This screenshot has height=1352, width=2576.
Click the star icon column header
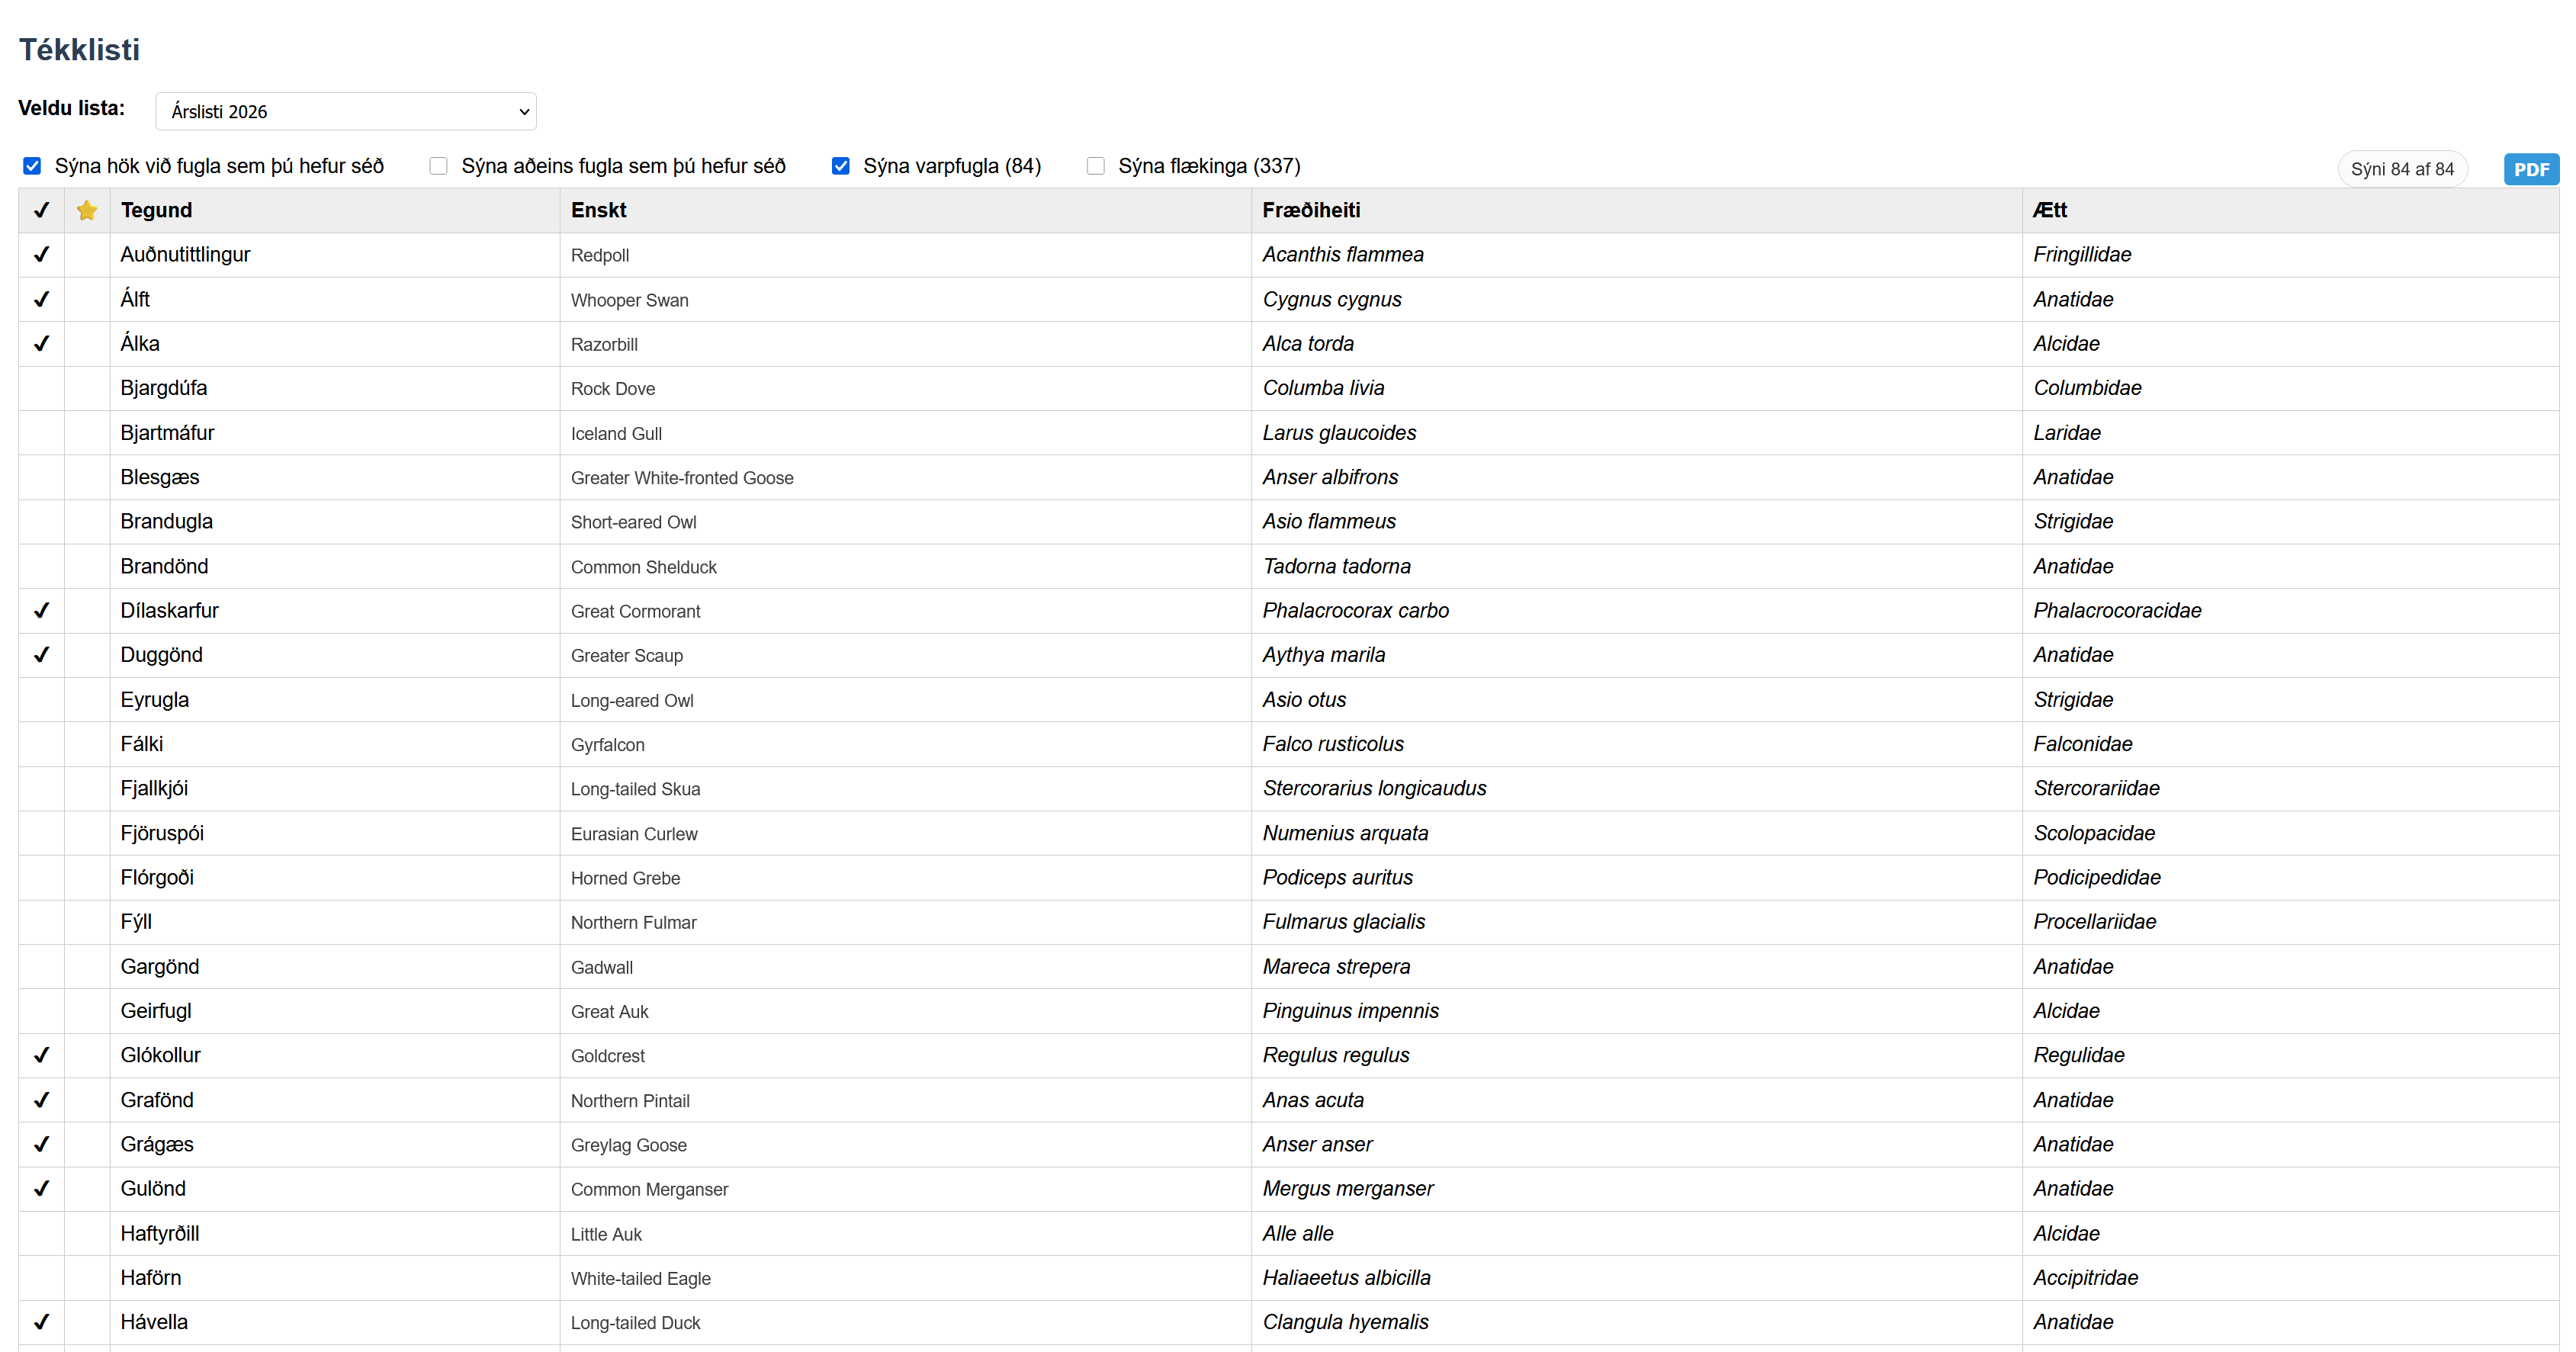(x=87, y=210)
